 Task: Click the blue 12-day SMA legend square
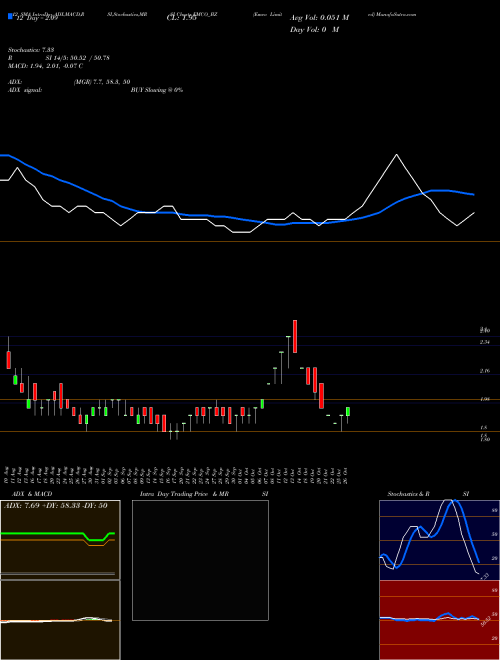coord(10,16)
